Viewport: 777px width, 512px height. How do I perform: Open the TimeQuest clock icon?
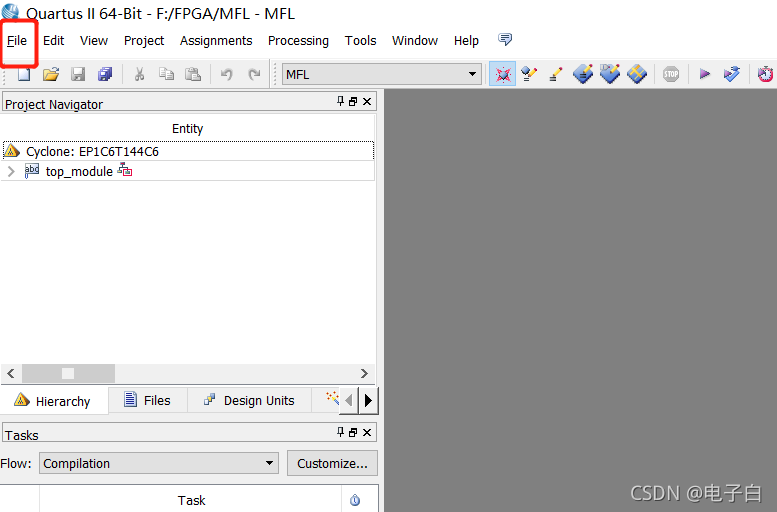pyautogui.click(x=766, y=74)
